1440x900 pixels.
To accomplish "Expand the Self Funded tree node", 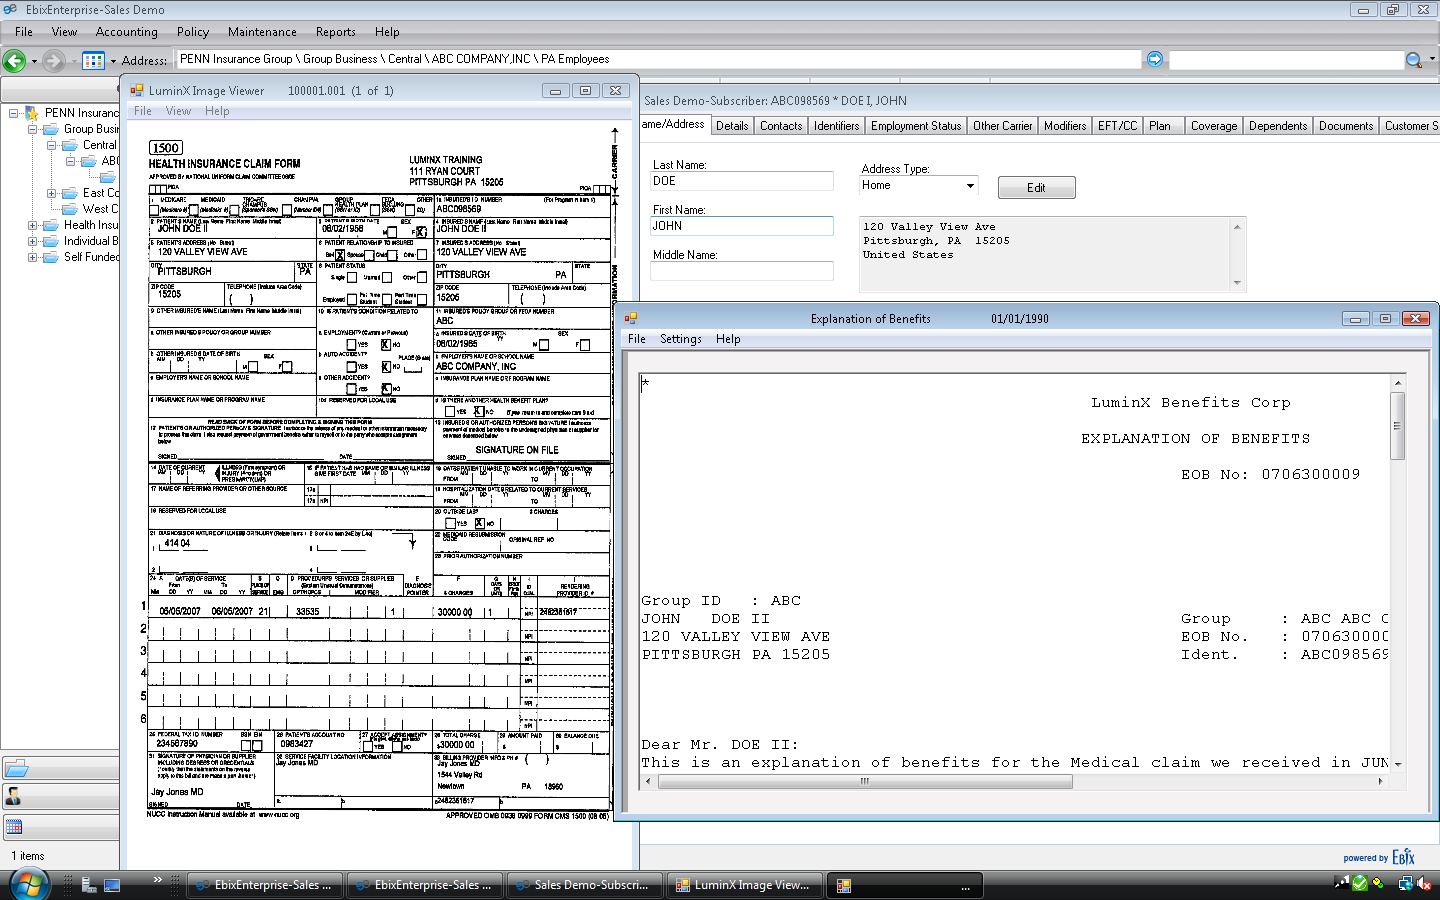I will point(33,257).
